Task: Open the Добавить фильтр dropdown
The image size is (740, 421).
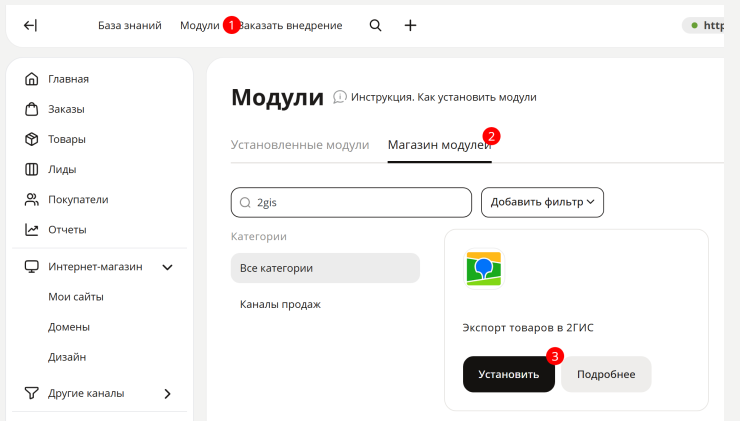Action: (542, 202)
